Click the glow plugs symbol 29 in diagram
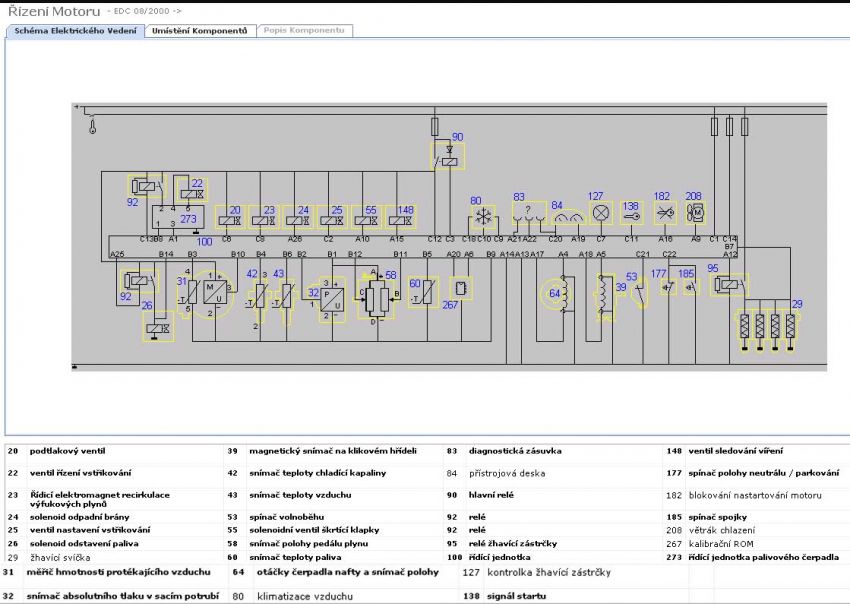 [x=766, y=327]
